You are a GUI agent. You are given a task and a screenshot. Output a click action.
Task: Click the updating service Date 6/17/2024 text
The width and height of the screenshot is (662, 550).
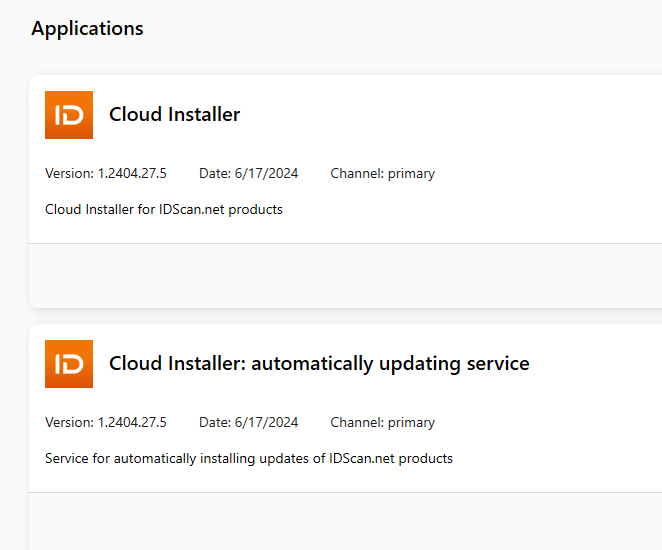[249, 423]
